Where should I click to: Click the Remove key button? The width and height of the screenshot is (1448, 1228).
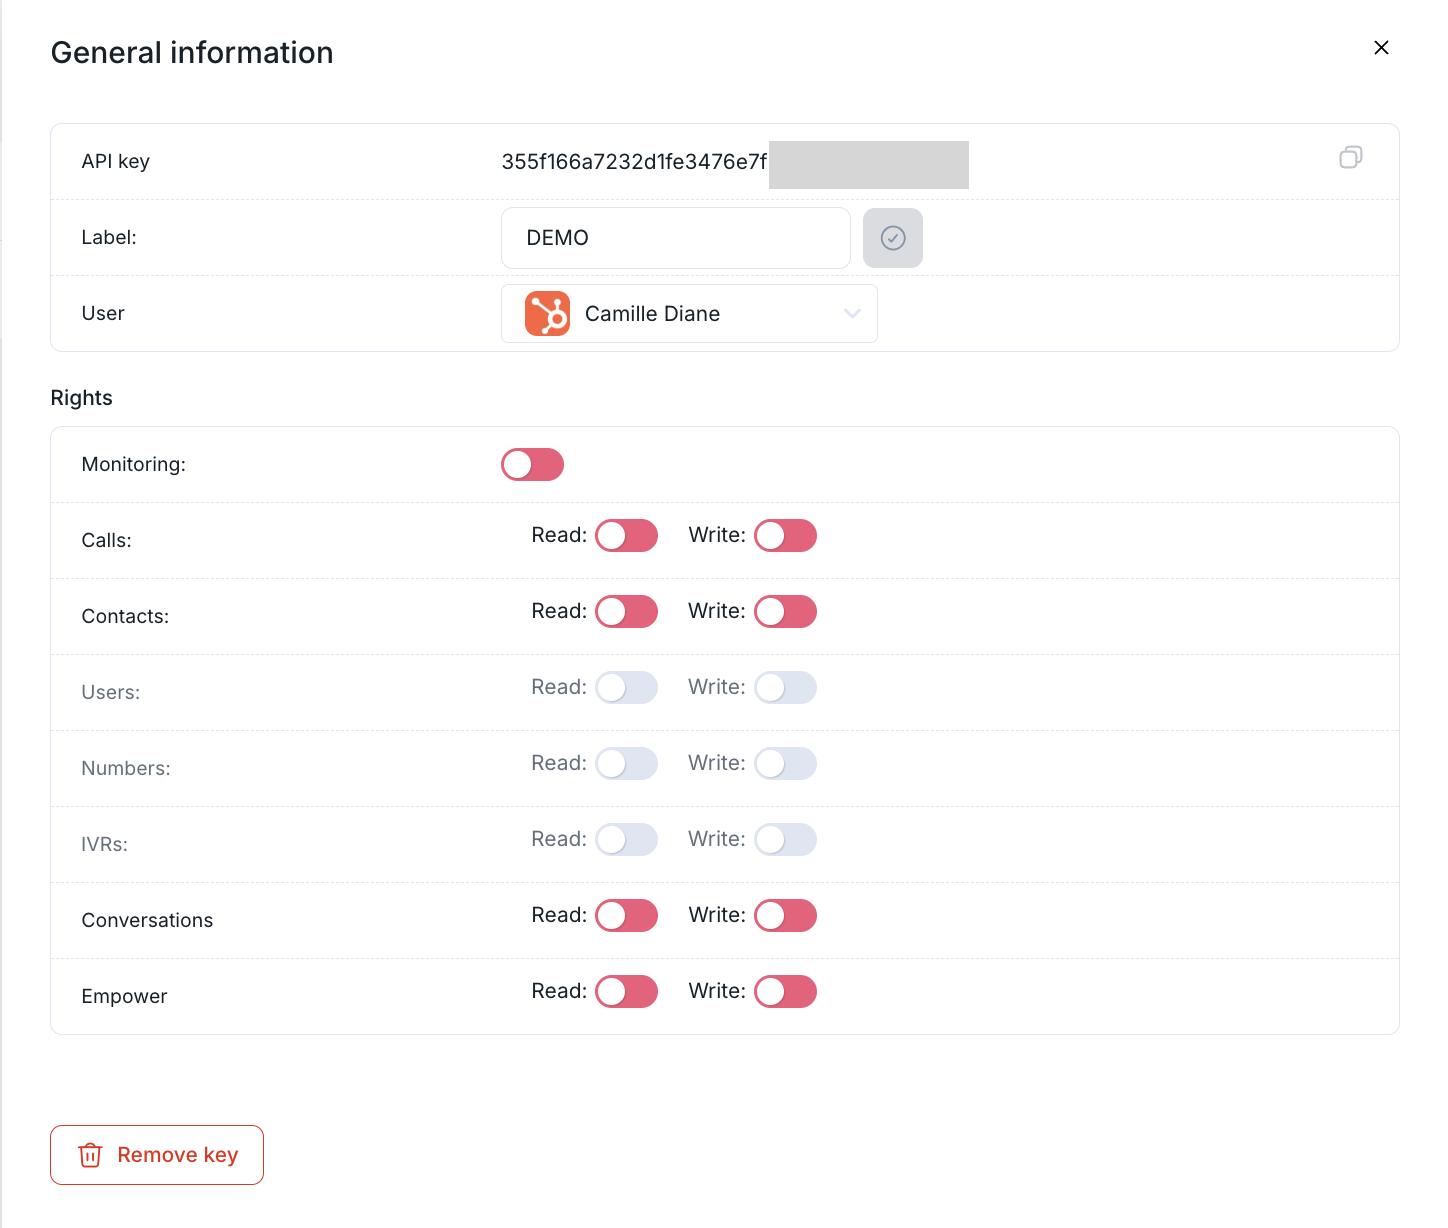click(x=157, y=1155)
